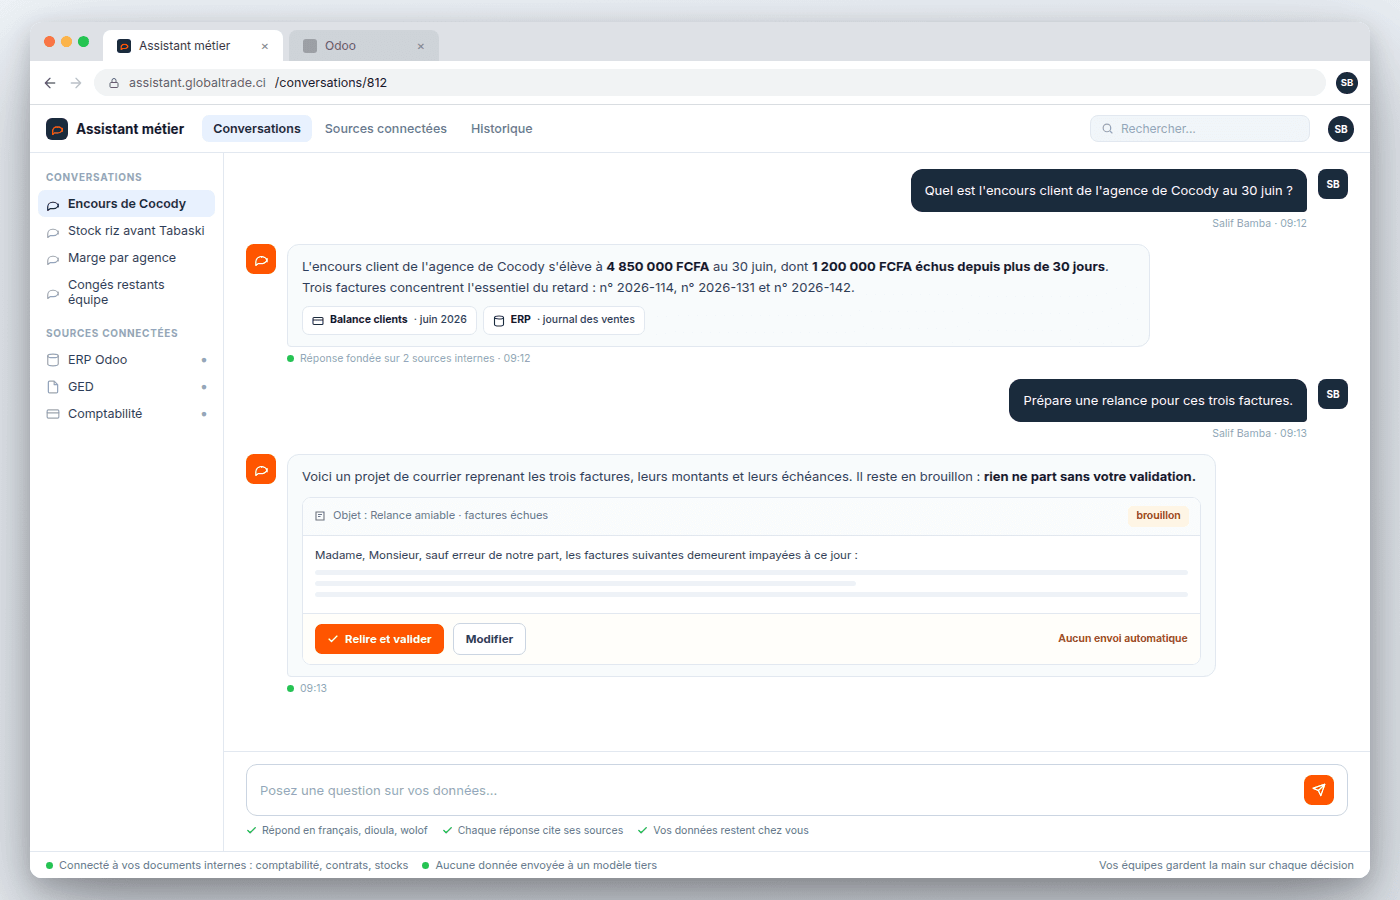Viewport: 1400px width, 900px height.
Task: Click the 'Quel est l'encours client' message bubble
Action: point(1109,191)
